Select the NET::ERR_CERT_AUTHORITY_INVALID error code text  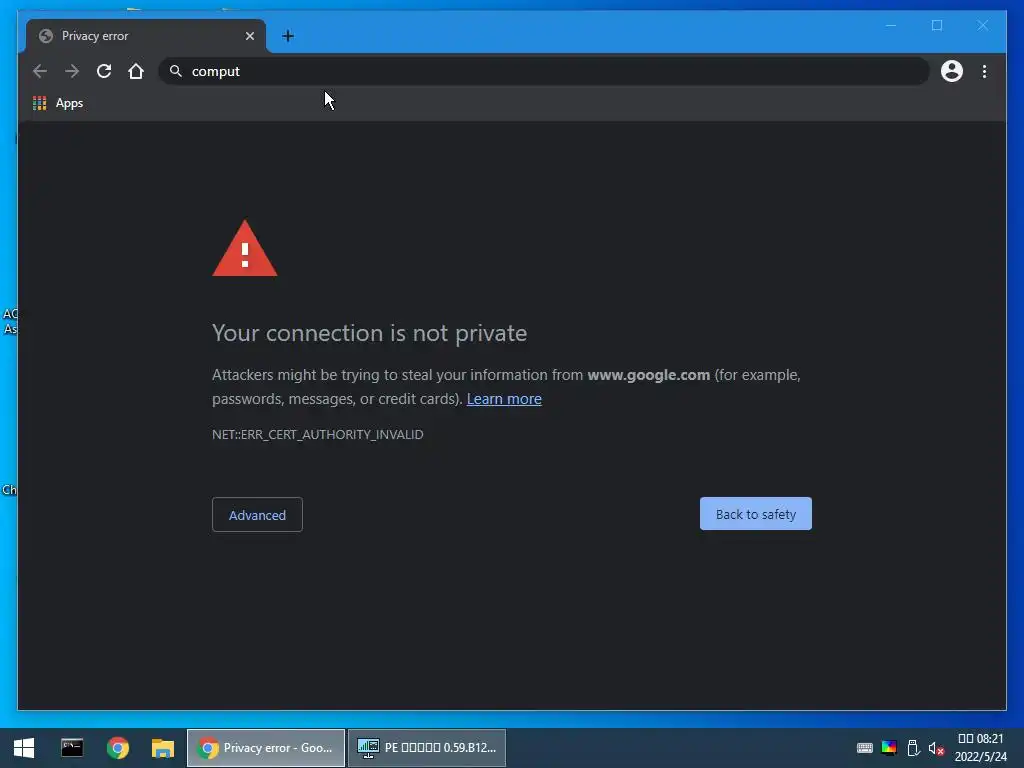(317, 435)
